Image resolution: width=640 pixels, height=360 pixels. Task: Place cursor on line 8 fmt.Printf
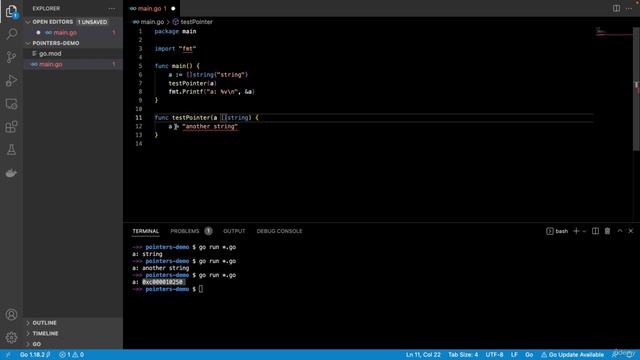pos(211,92)
